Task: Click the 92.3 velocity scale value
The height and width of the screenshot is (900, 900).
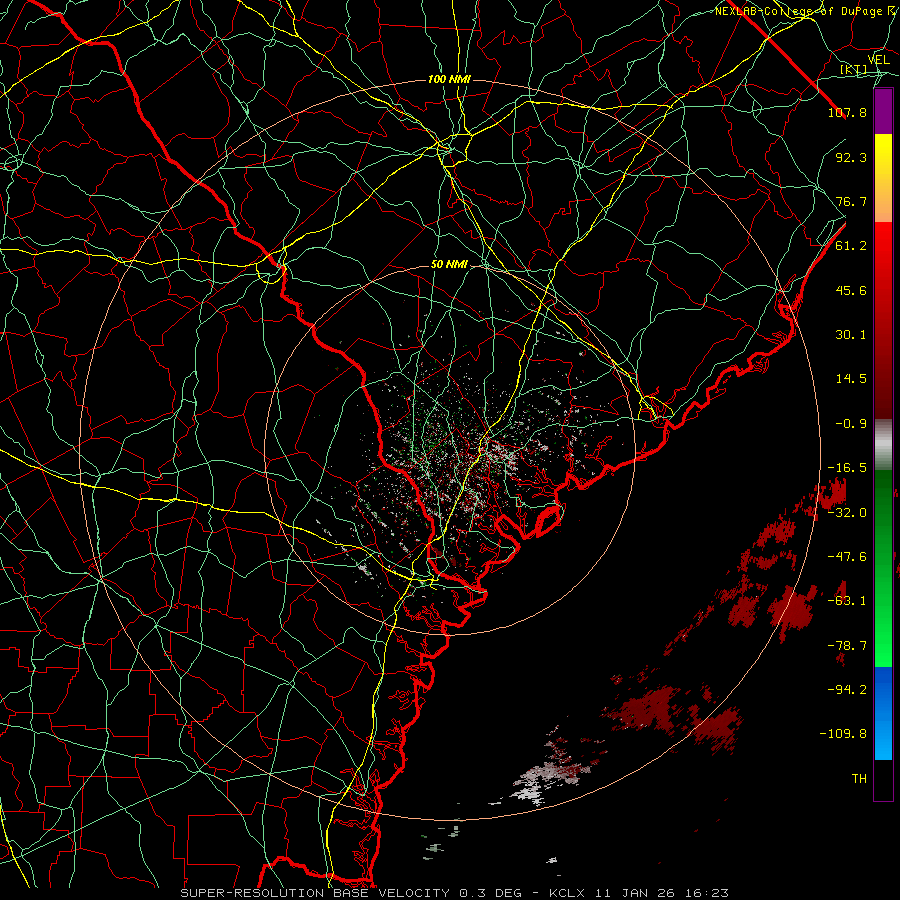Action: [851, 157]
